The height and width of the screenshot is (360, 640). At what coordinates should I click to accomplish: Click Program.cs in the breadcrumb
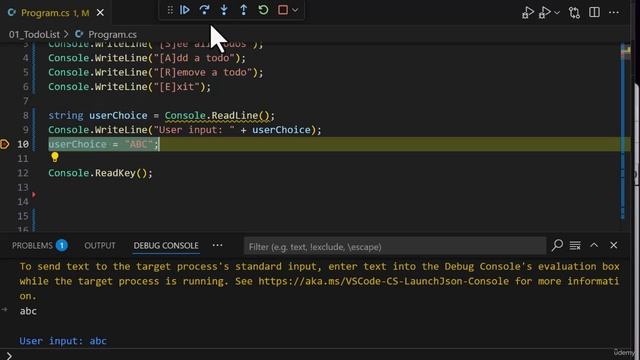[112, 35]
